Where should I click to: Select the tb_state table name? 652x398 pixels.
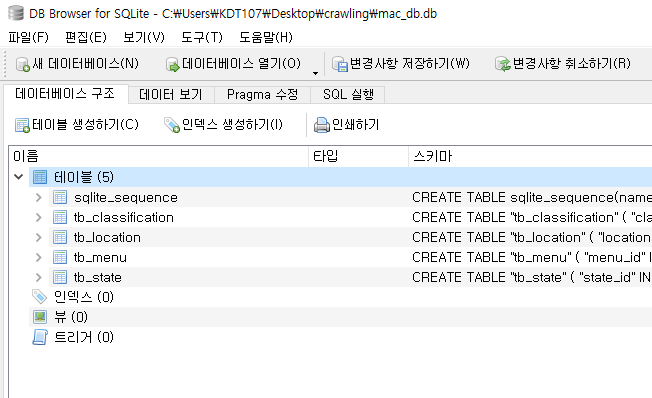[98, 277]
